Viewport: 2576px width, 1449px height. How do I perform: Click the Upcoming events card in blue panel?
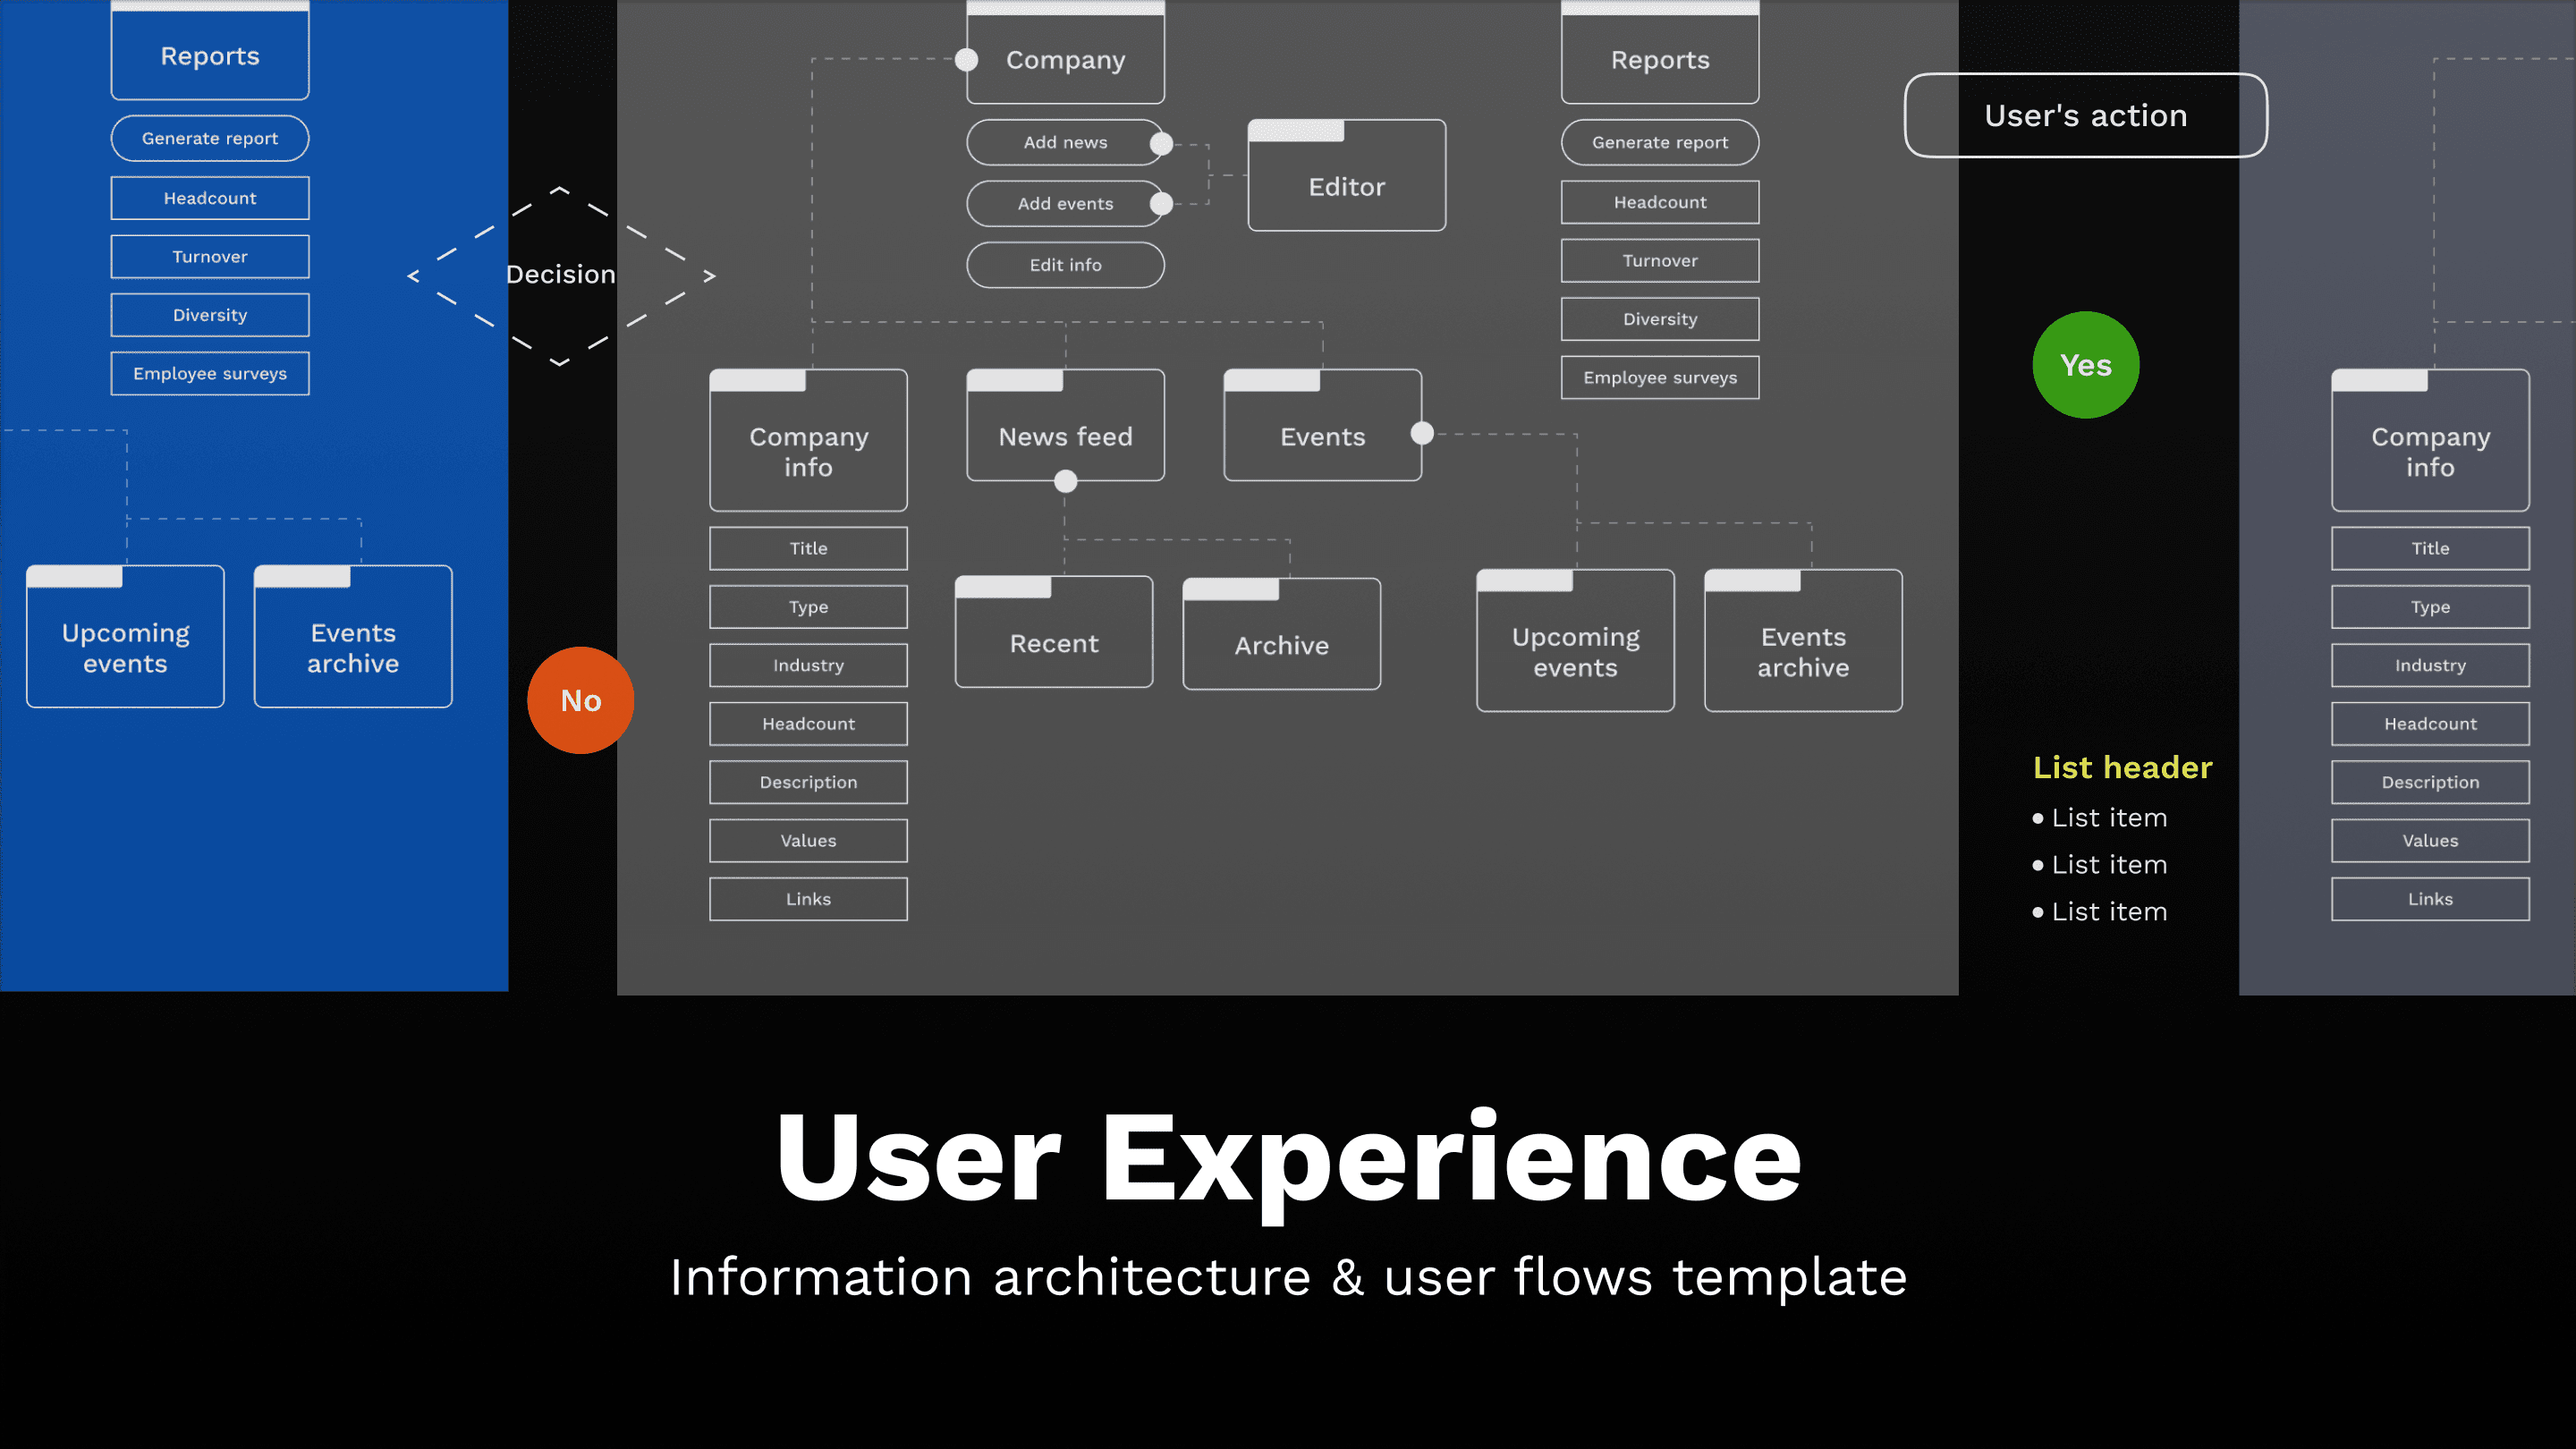tap(125, 647)
